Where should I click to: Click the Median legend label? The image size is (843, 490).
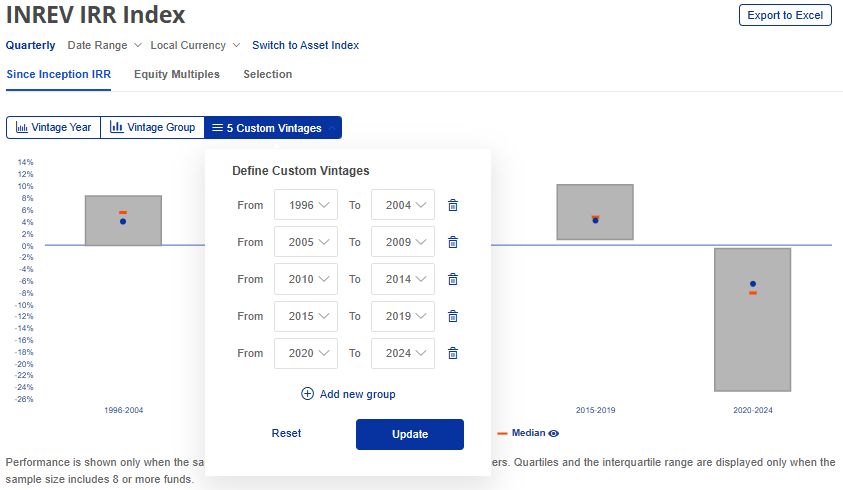(528, 433)
